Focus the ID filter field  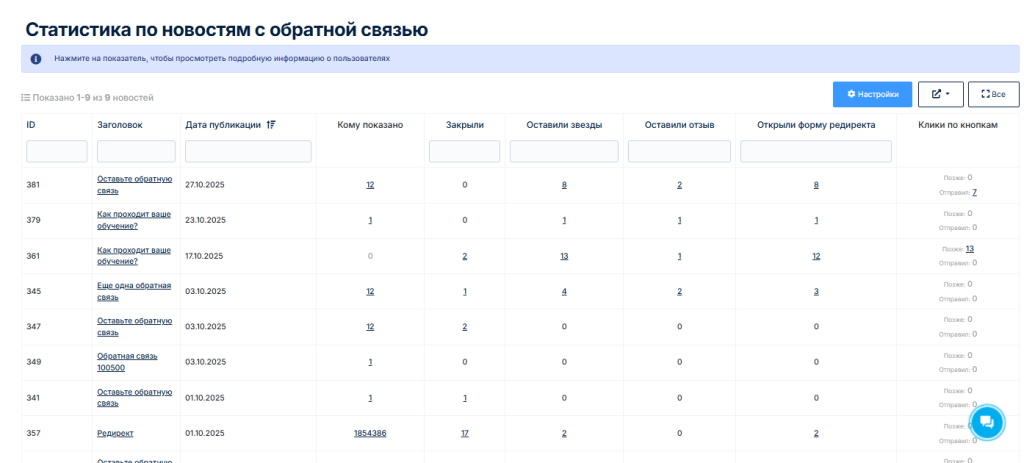coord(57,151)
